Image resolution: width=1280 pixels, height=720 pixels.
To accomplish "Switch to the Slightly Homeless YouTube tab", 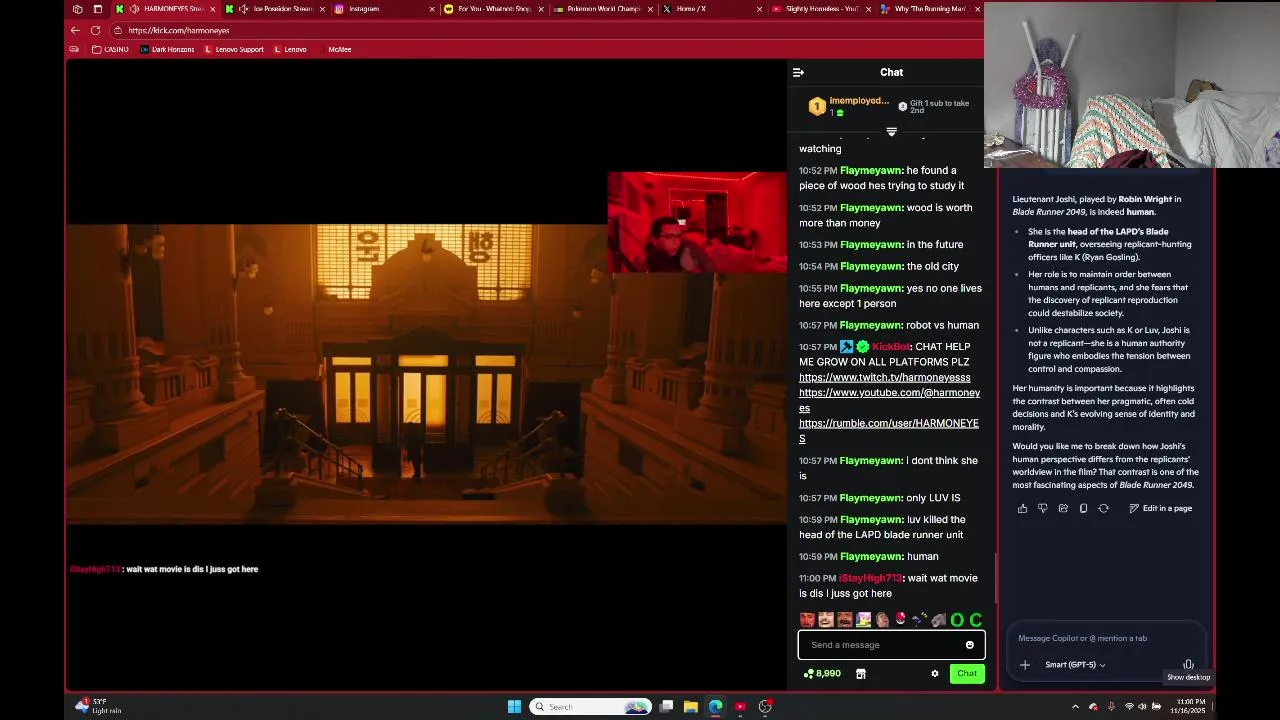I will pyautogui.click(x=822, y=9).
